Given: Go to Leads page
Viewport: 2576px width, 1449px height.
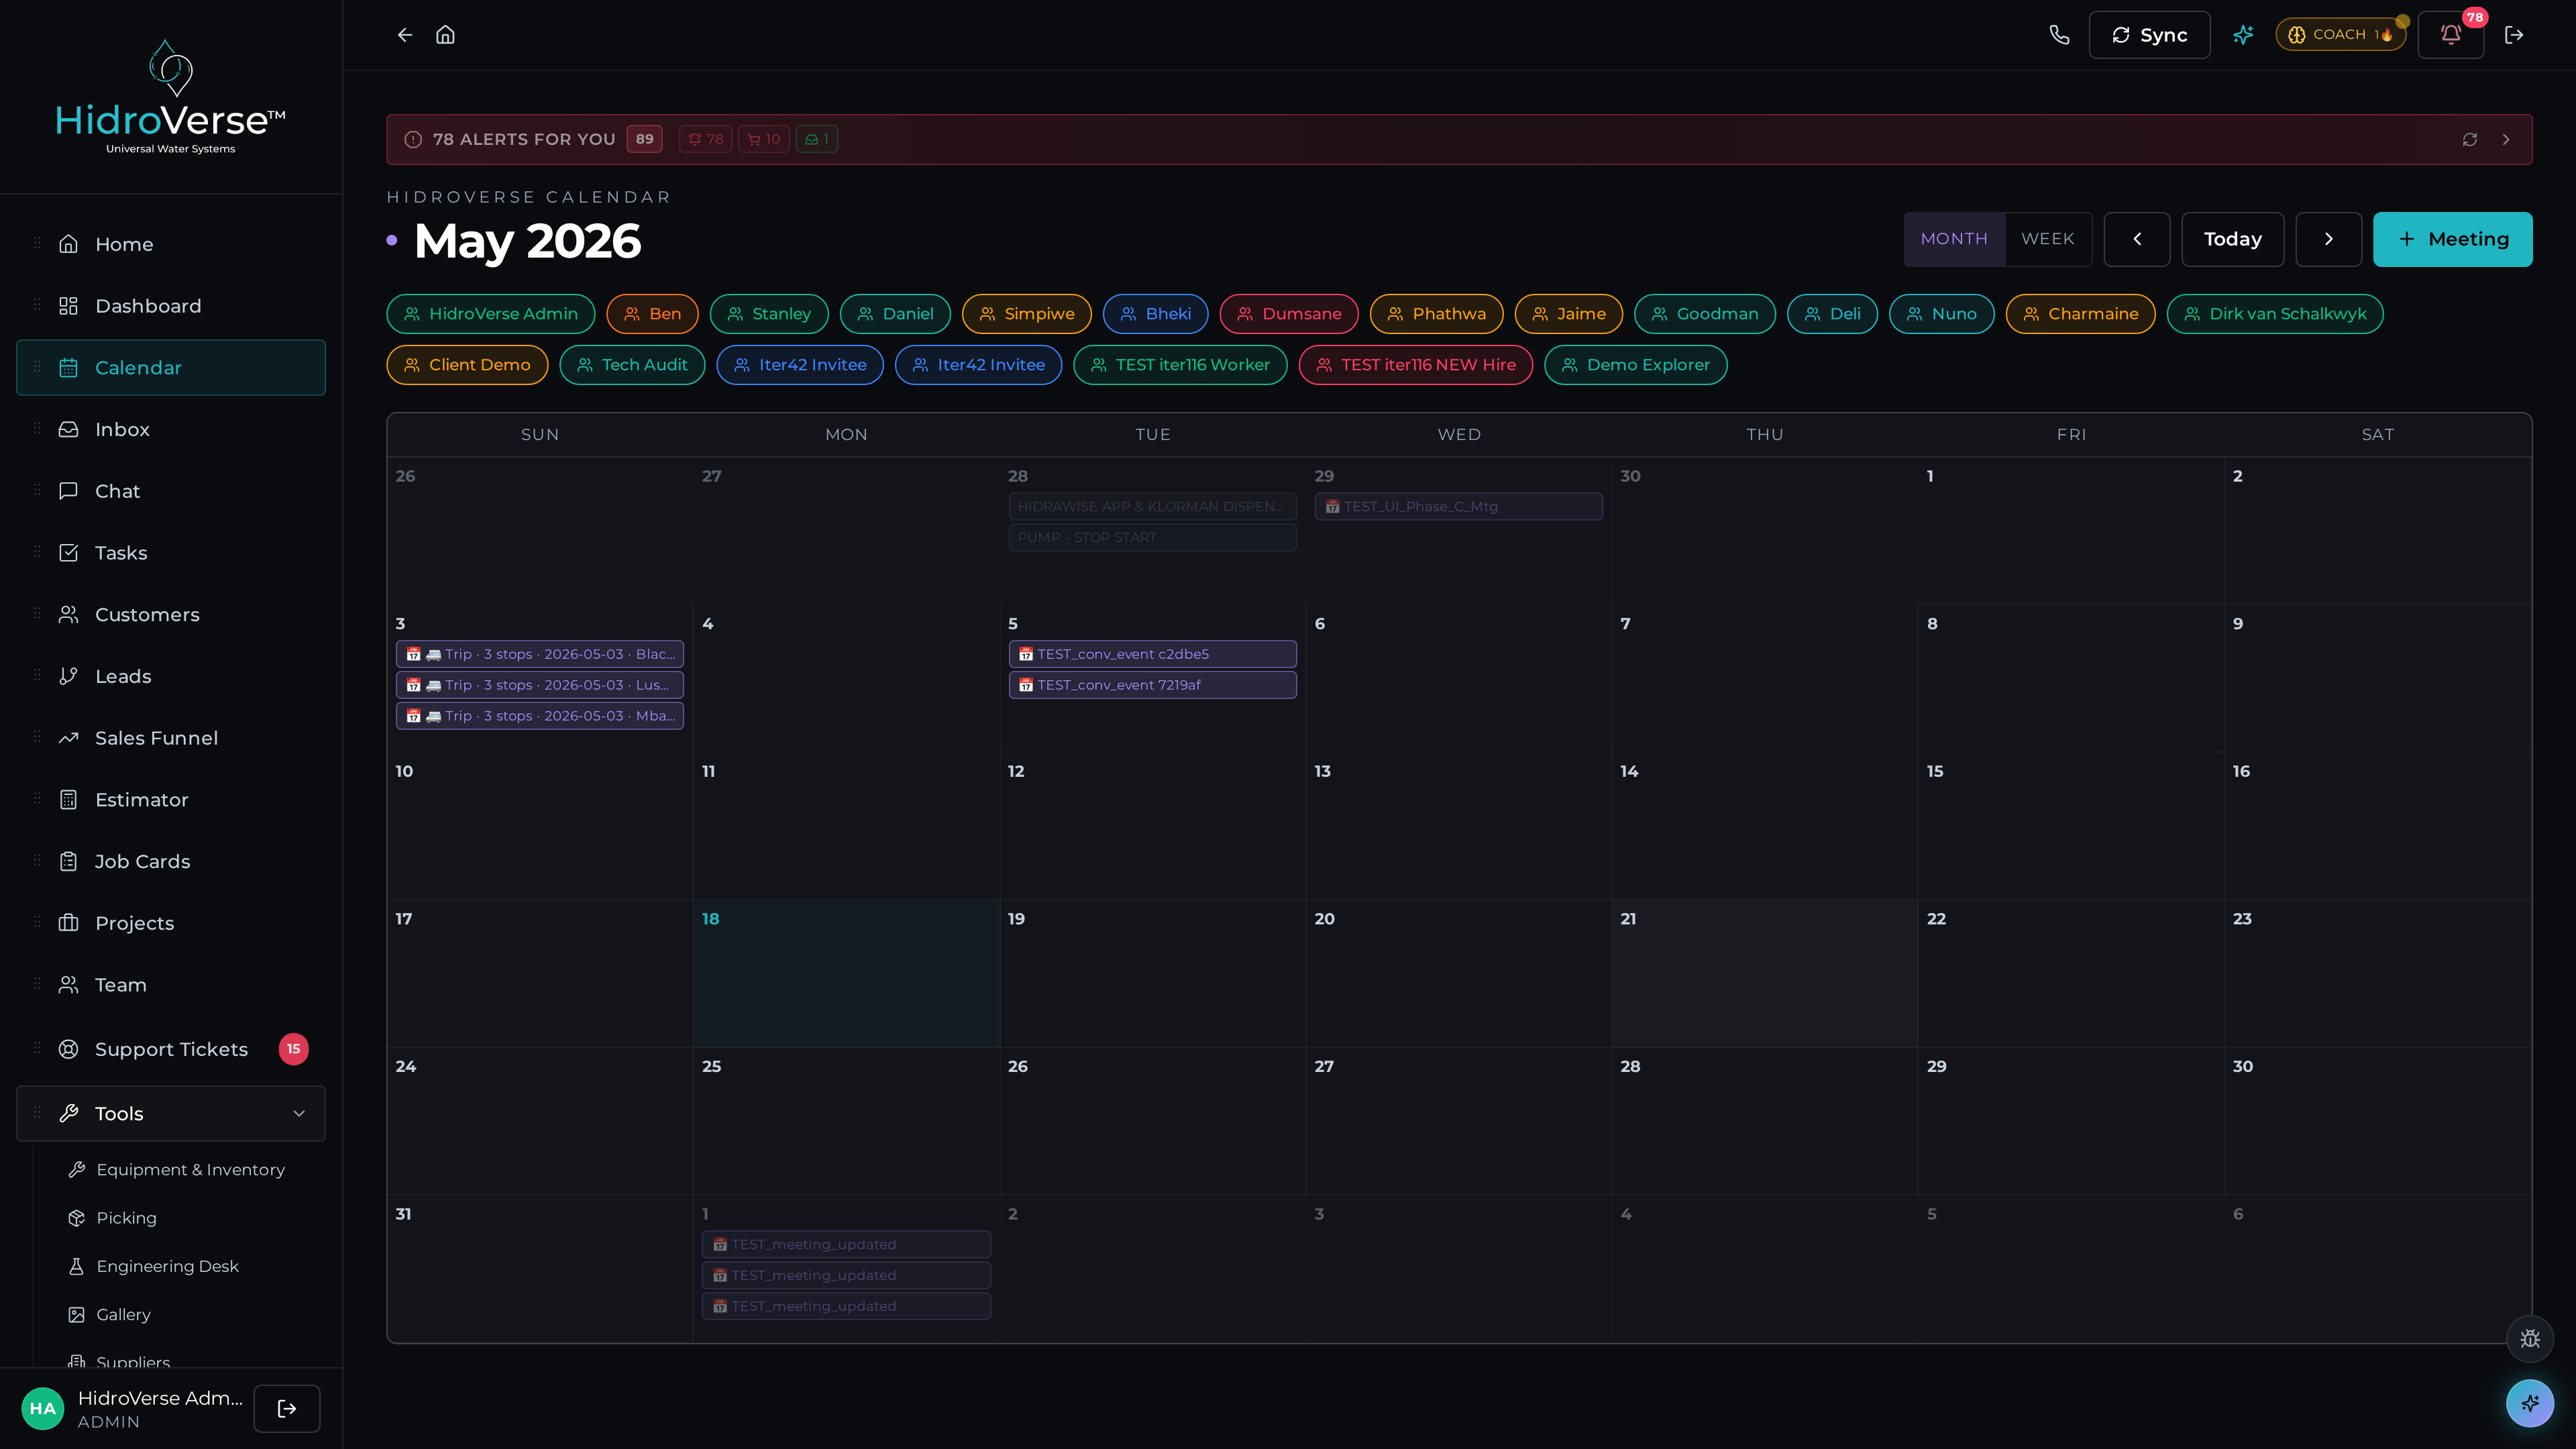Looking at the screenshot, I should (x=171, y=676).
